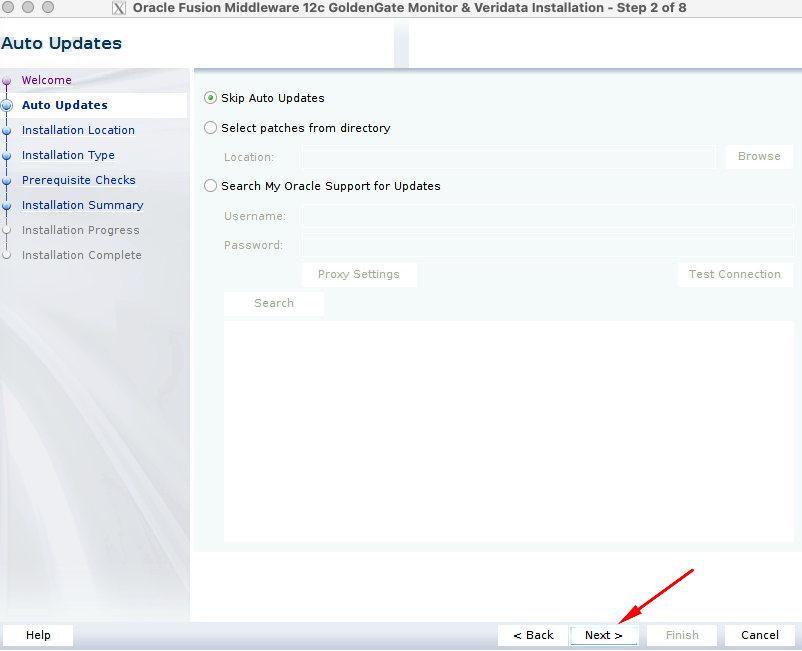The width and height of the screenshot is (802, 651).
Task: Click the Installation Summary step bullet icon
Action: [x=7, y=206]
